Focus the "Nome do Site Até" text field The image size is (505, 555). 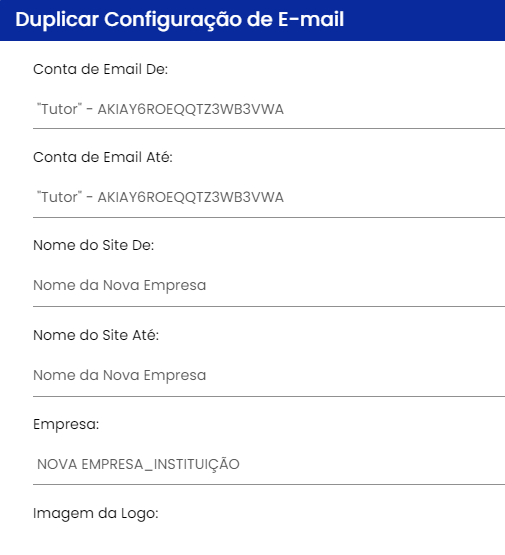[x=269, y=375]
